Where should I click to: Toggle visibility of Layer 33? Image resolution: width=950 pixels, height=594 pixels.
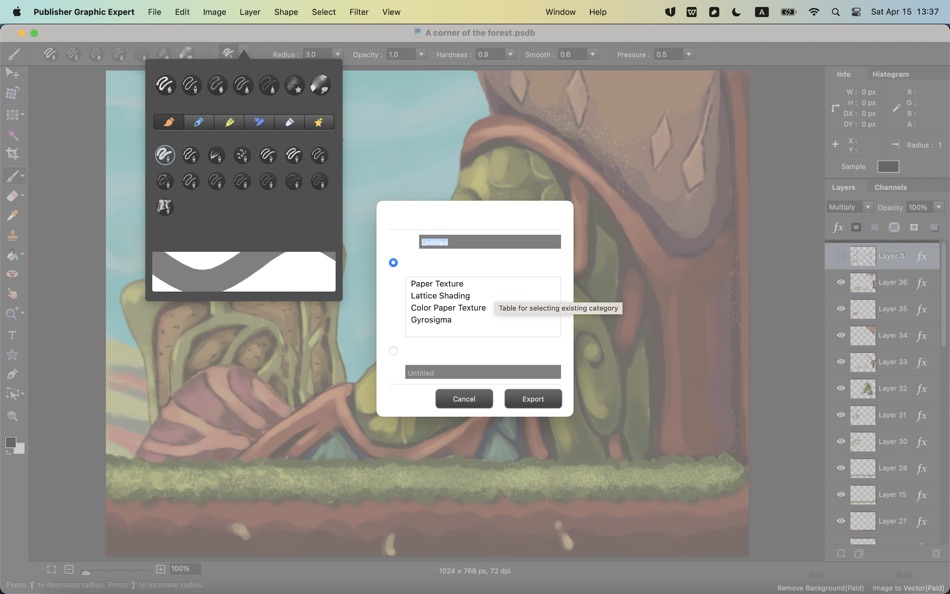click(x=841, y=362)
